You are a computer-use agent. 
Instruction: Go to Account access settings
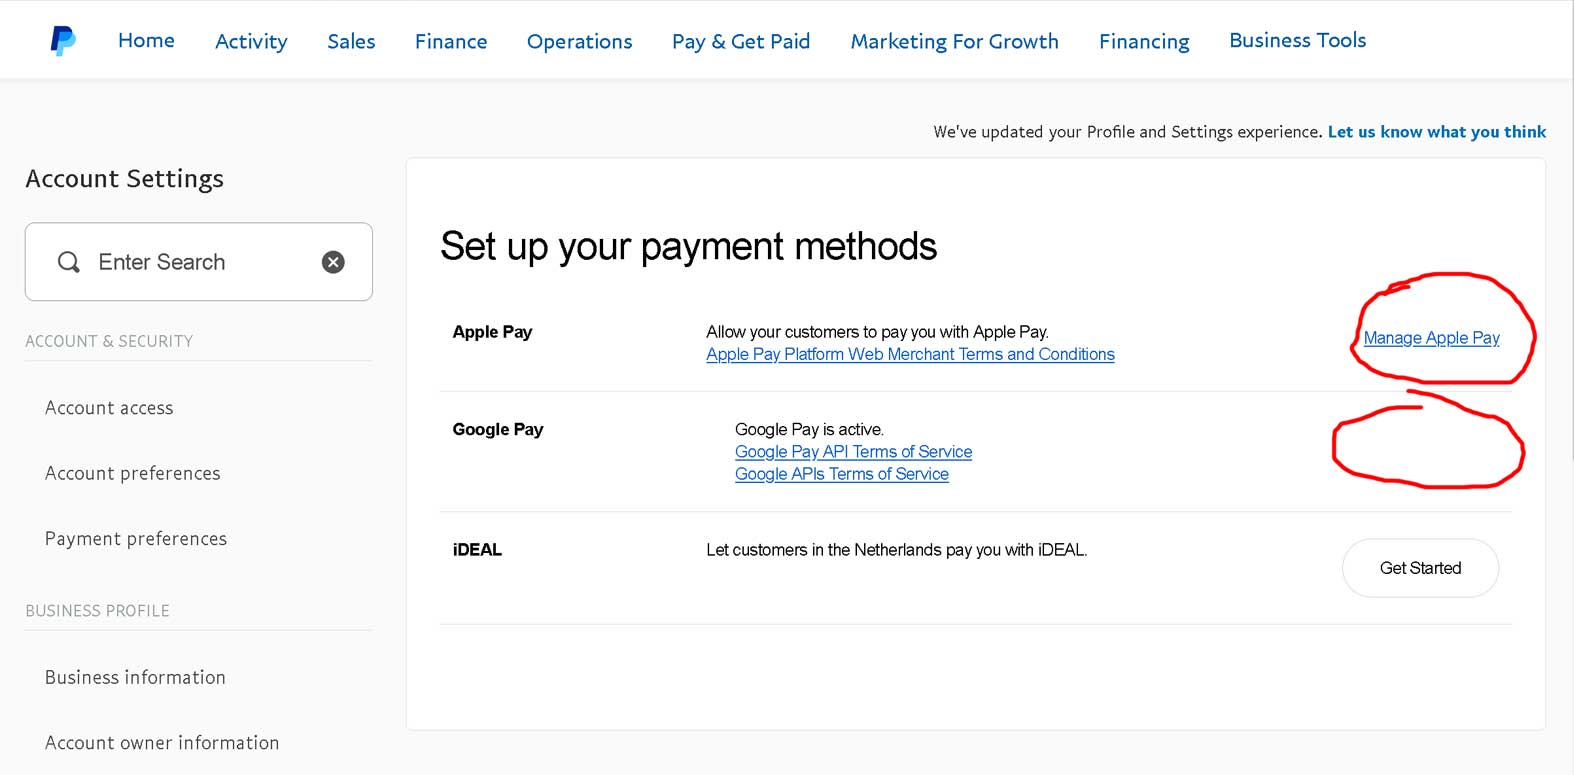tap(109, 408)
